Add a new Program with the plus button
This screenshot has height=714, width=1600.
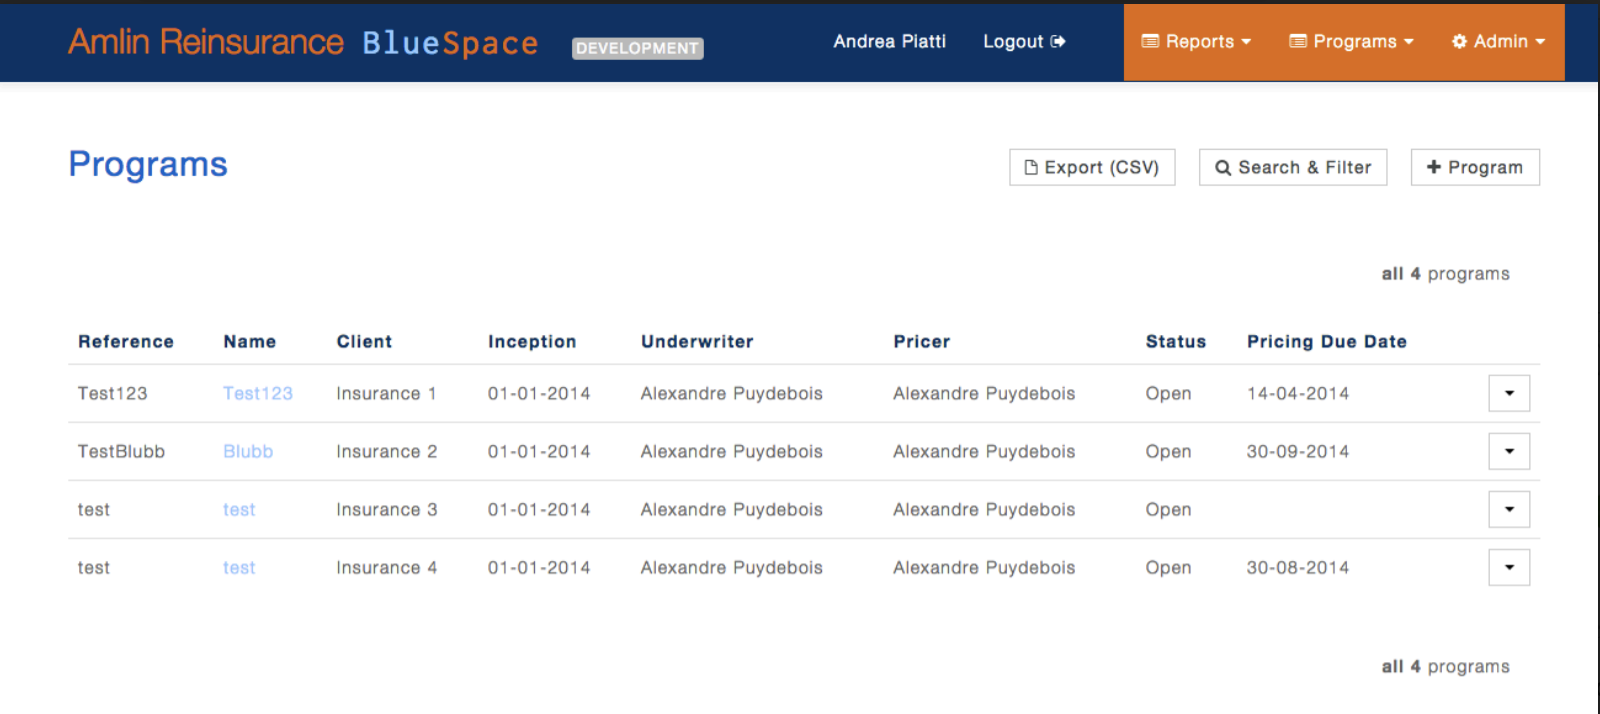tap(1474, 167)
